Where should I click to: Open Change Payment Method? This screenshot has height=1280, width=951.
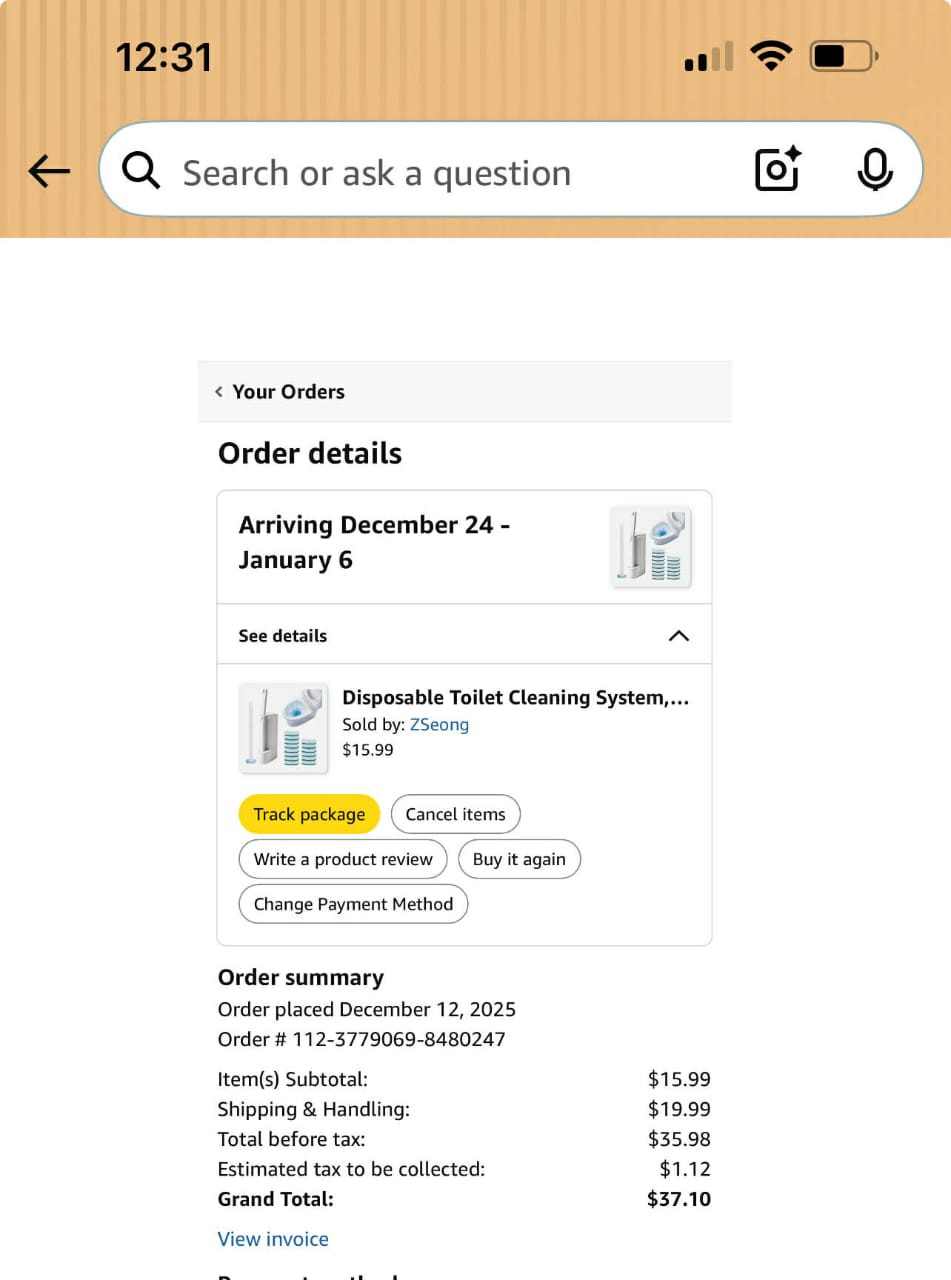[353, 904]
